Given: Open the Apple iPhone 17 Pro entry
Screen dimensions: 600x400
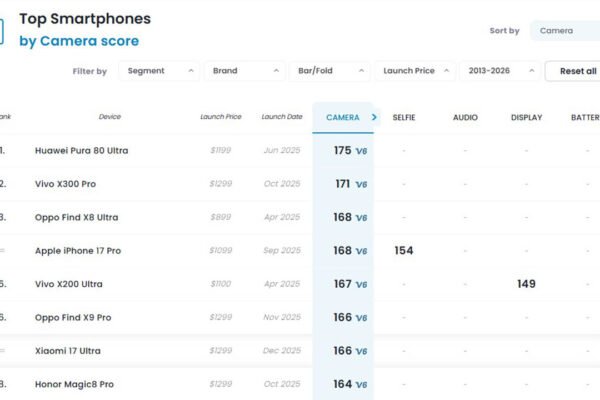Looking at the screenshot, I should tap(76, 251).
